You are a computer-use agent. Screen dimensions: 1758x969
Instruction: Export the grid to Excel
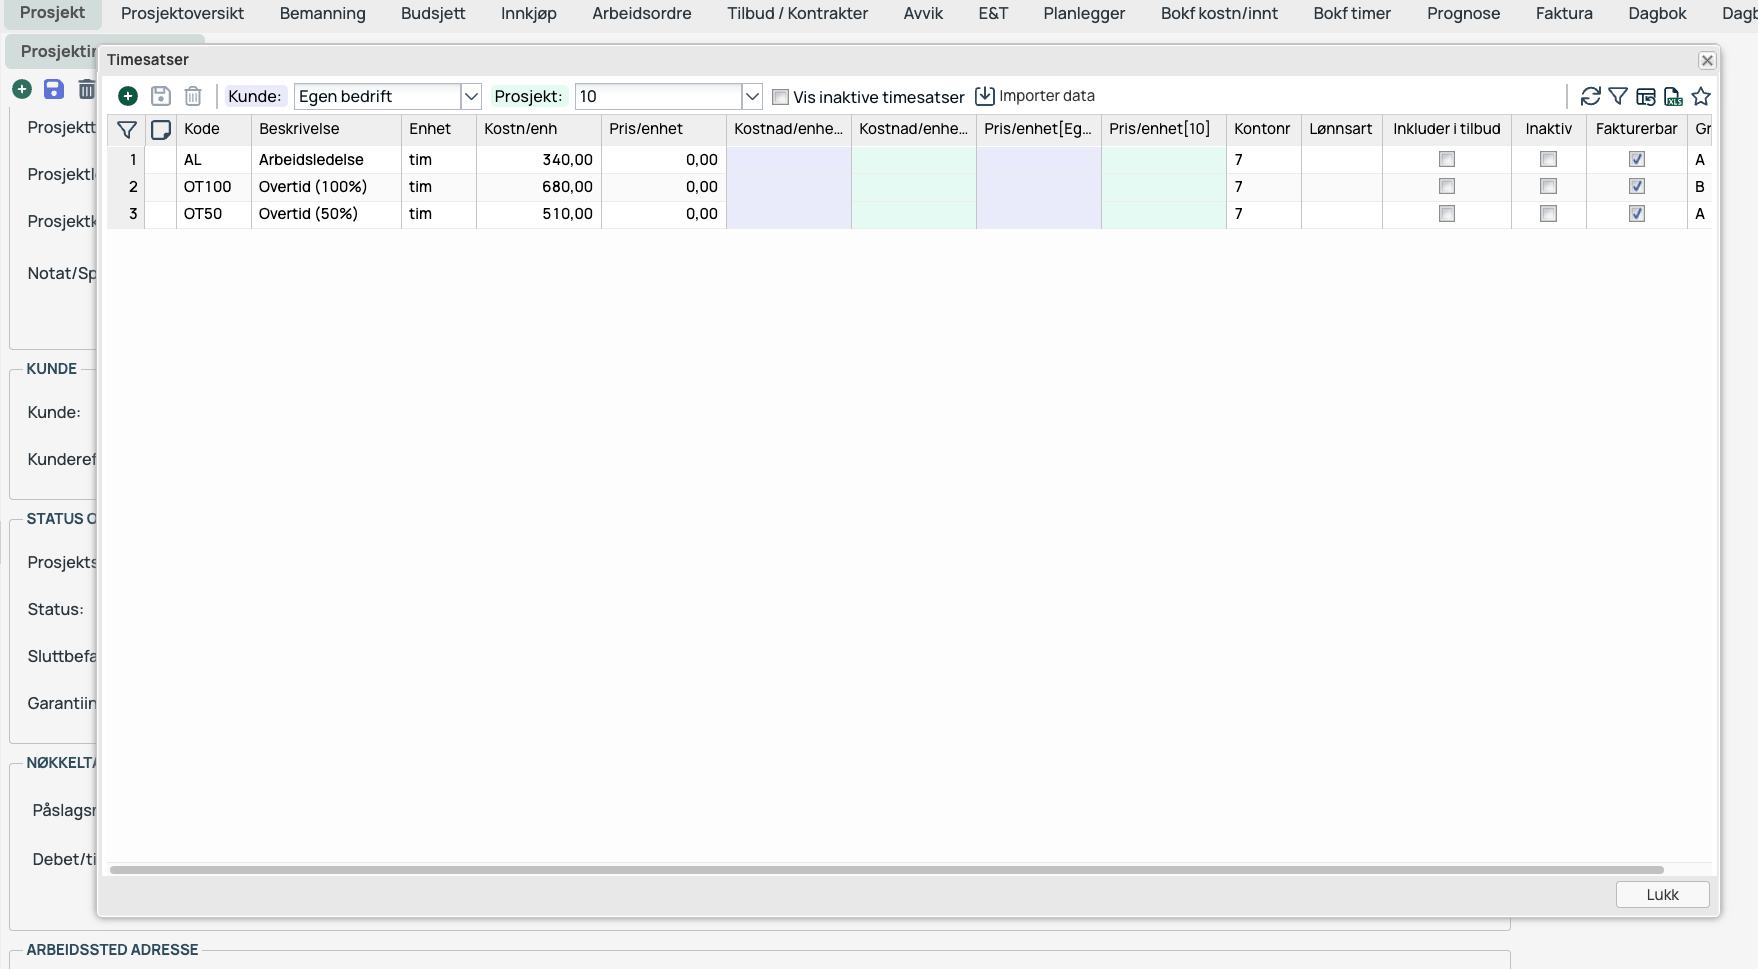tap(1673, 96)
